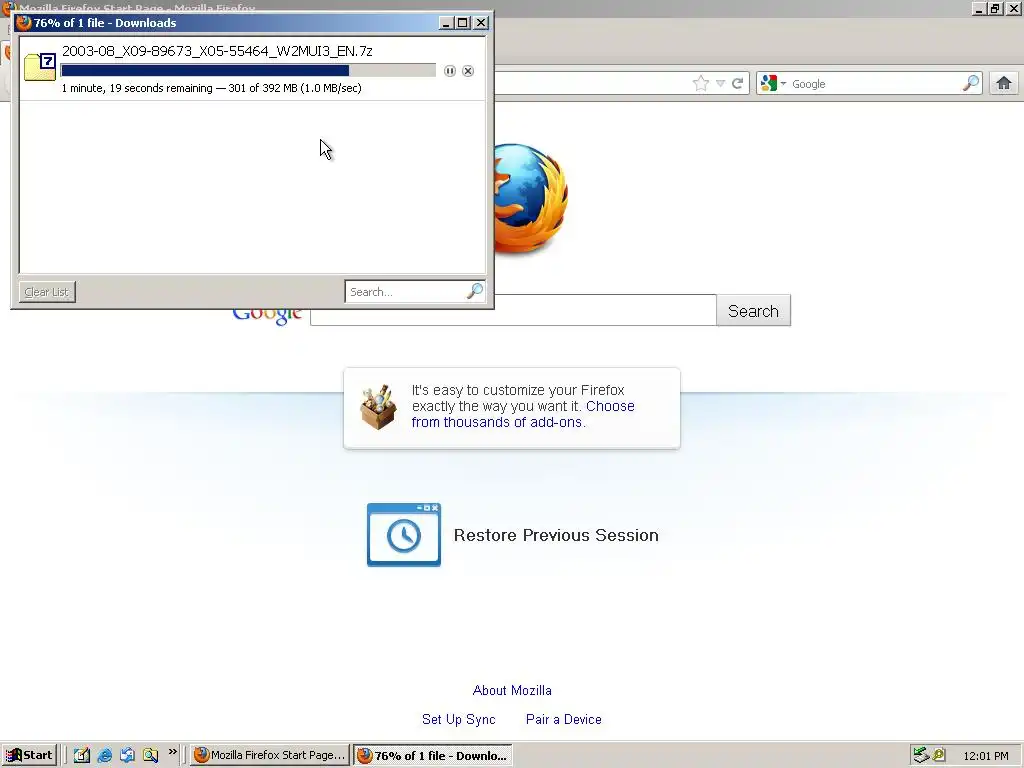Screen dimensions: 1024x768
Task: Open Choose from thousands of add-ons link
Action: [x=522, y=414]
